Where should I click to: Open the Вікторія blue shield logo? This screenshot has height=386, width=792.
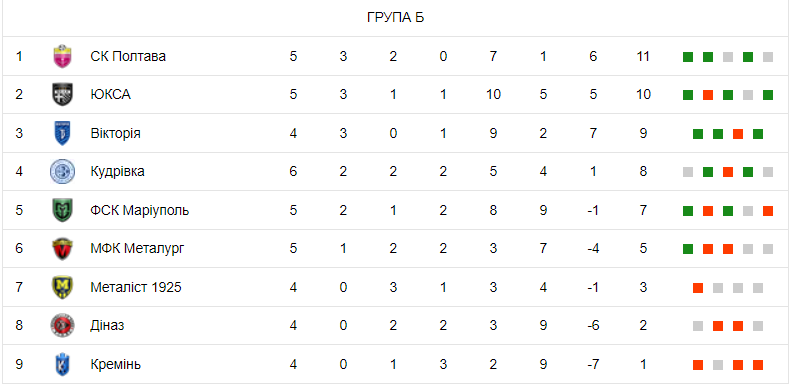click(63, 133)
